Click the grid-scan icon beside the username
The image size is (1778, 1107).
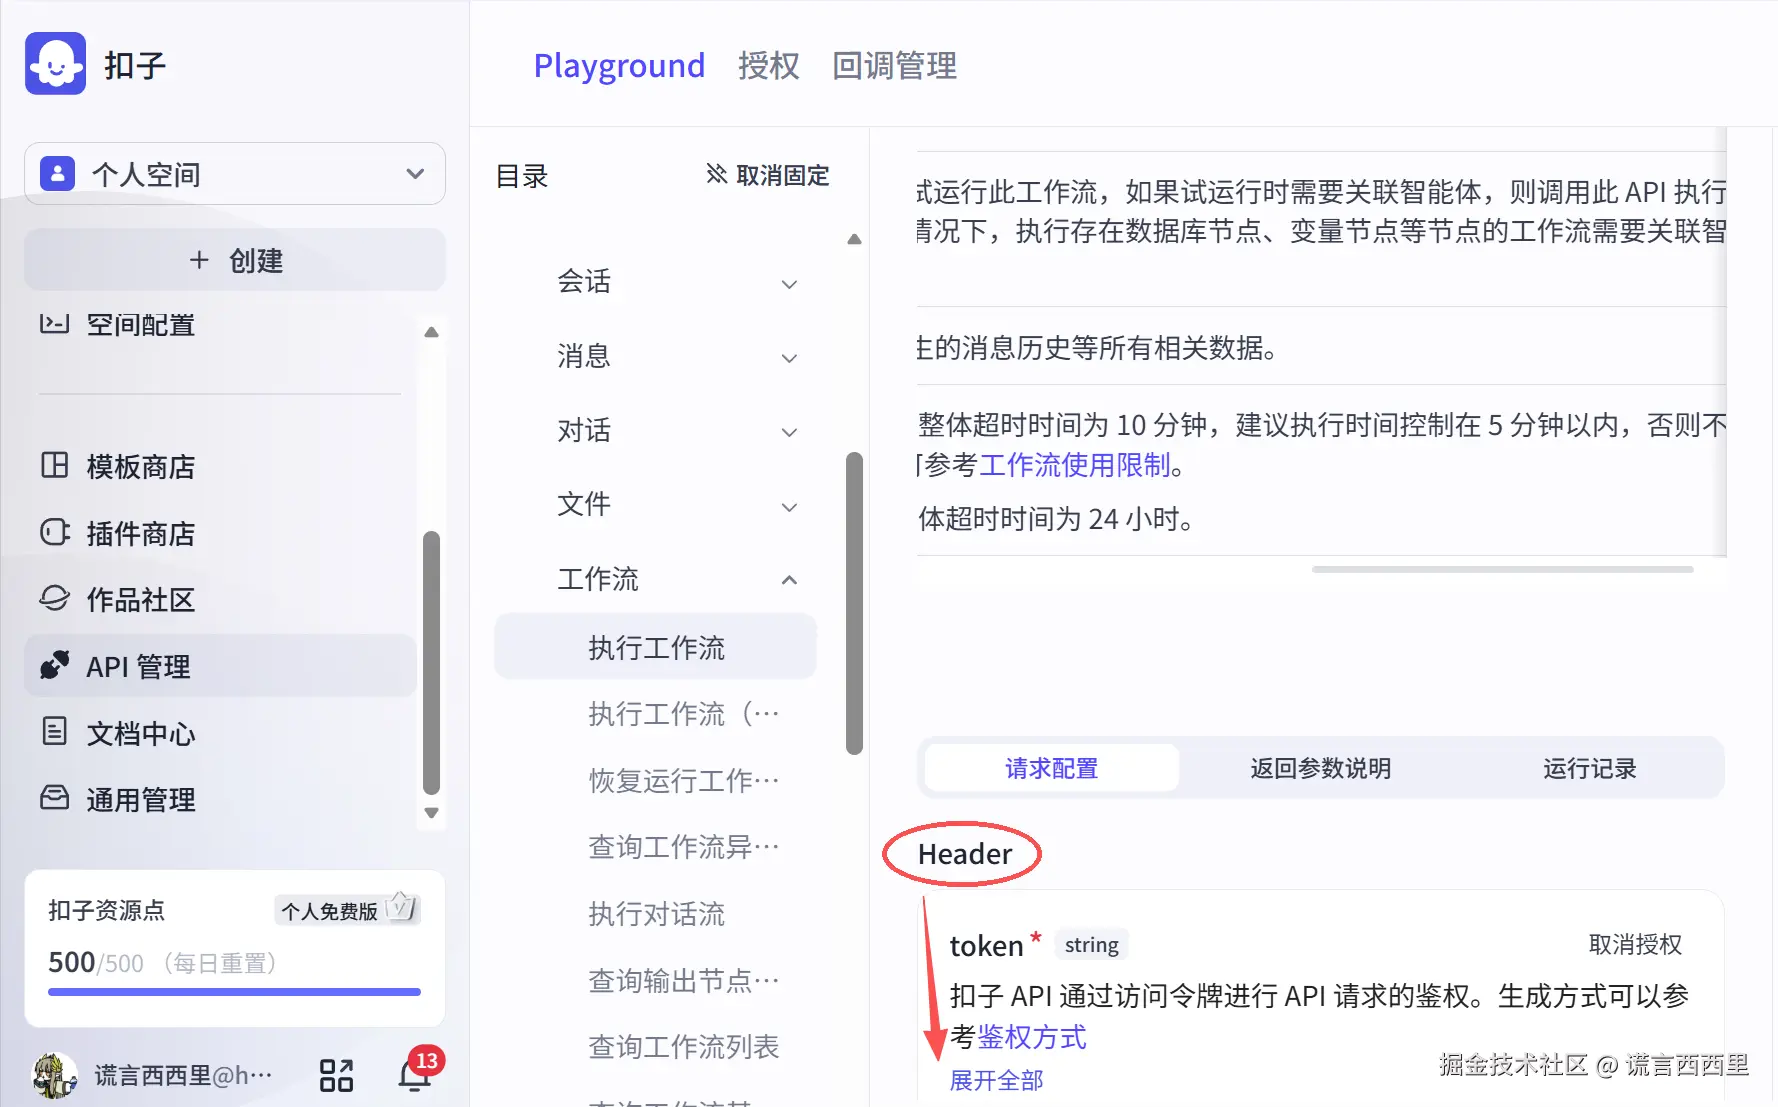click(336, 1076)
